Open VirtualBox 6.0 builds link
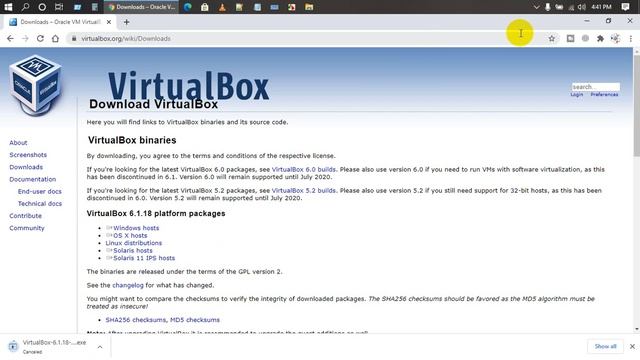The height and width of the screenshot is (360, 640). pos(304,169)
